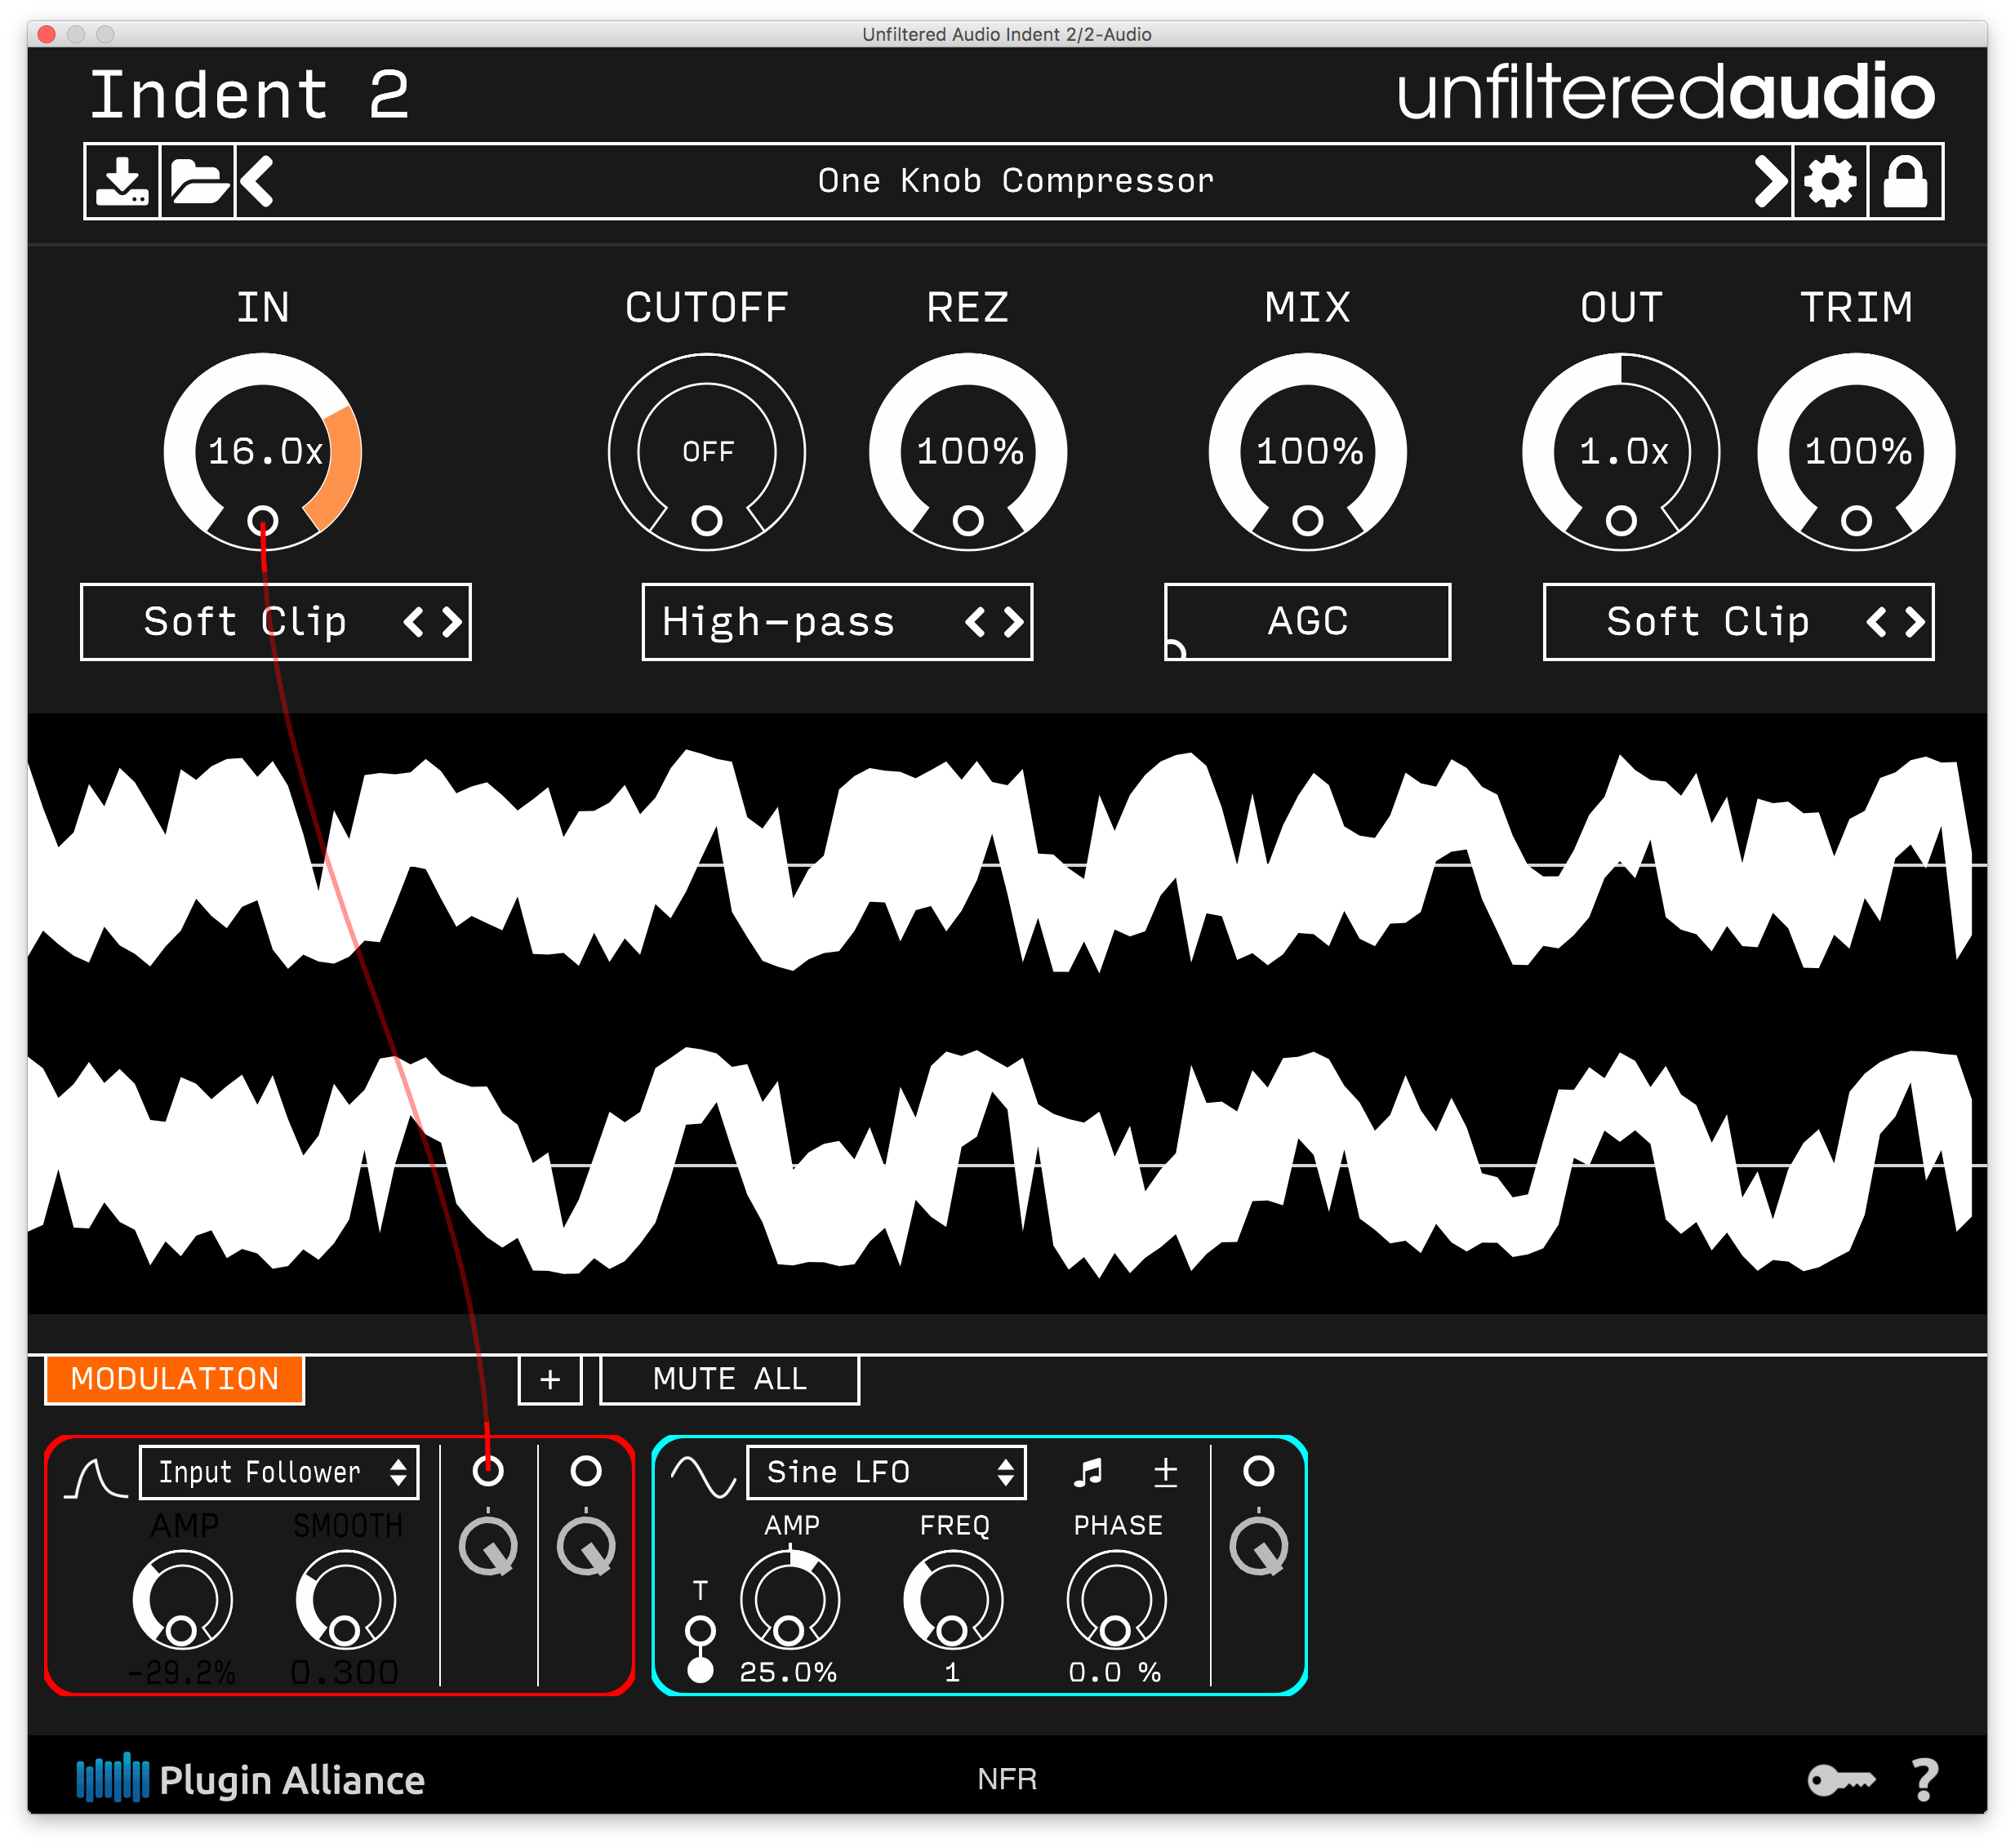Select previous output clip mode arrow
This screenshot has height=1848, width=2015.
[x=1876, y=622]
